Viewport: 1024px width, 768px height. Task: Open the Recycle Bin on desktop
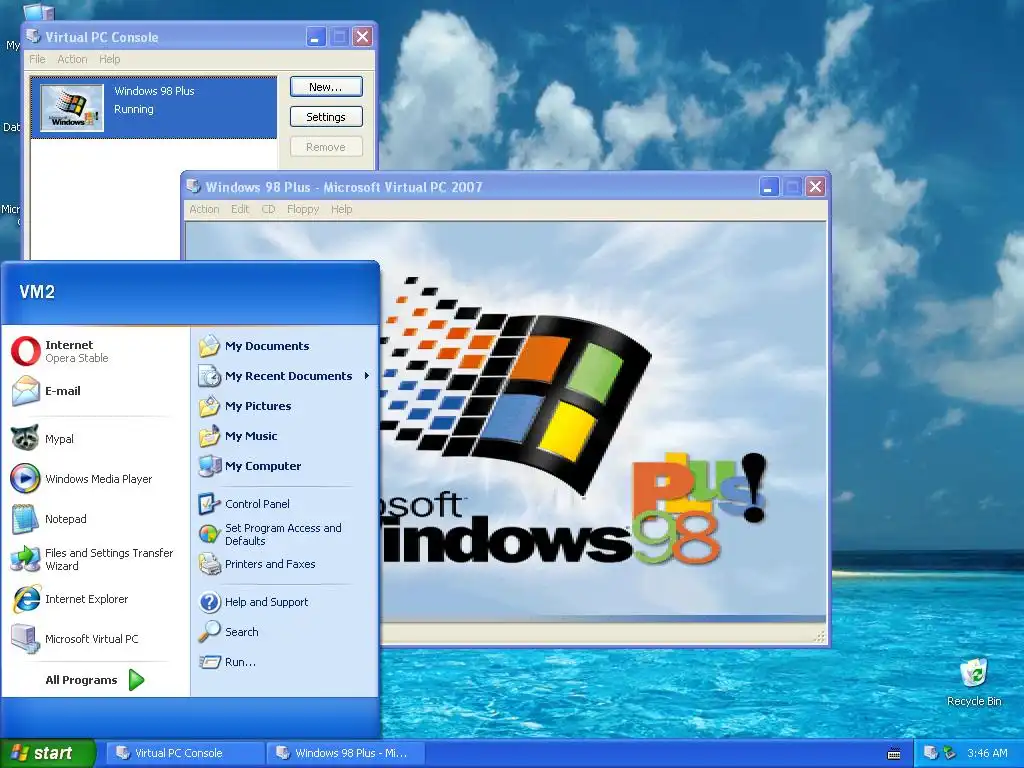pos(974,683)
